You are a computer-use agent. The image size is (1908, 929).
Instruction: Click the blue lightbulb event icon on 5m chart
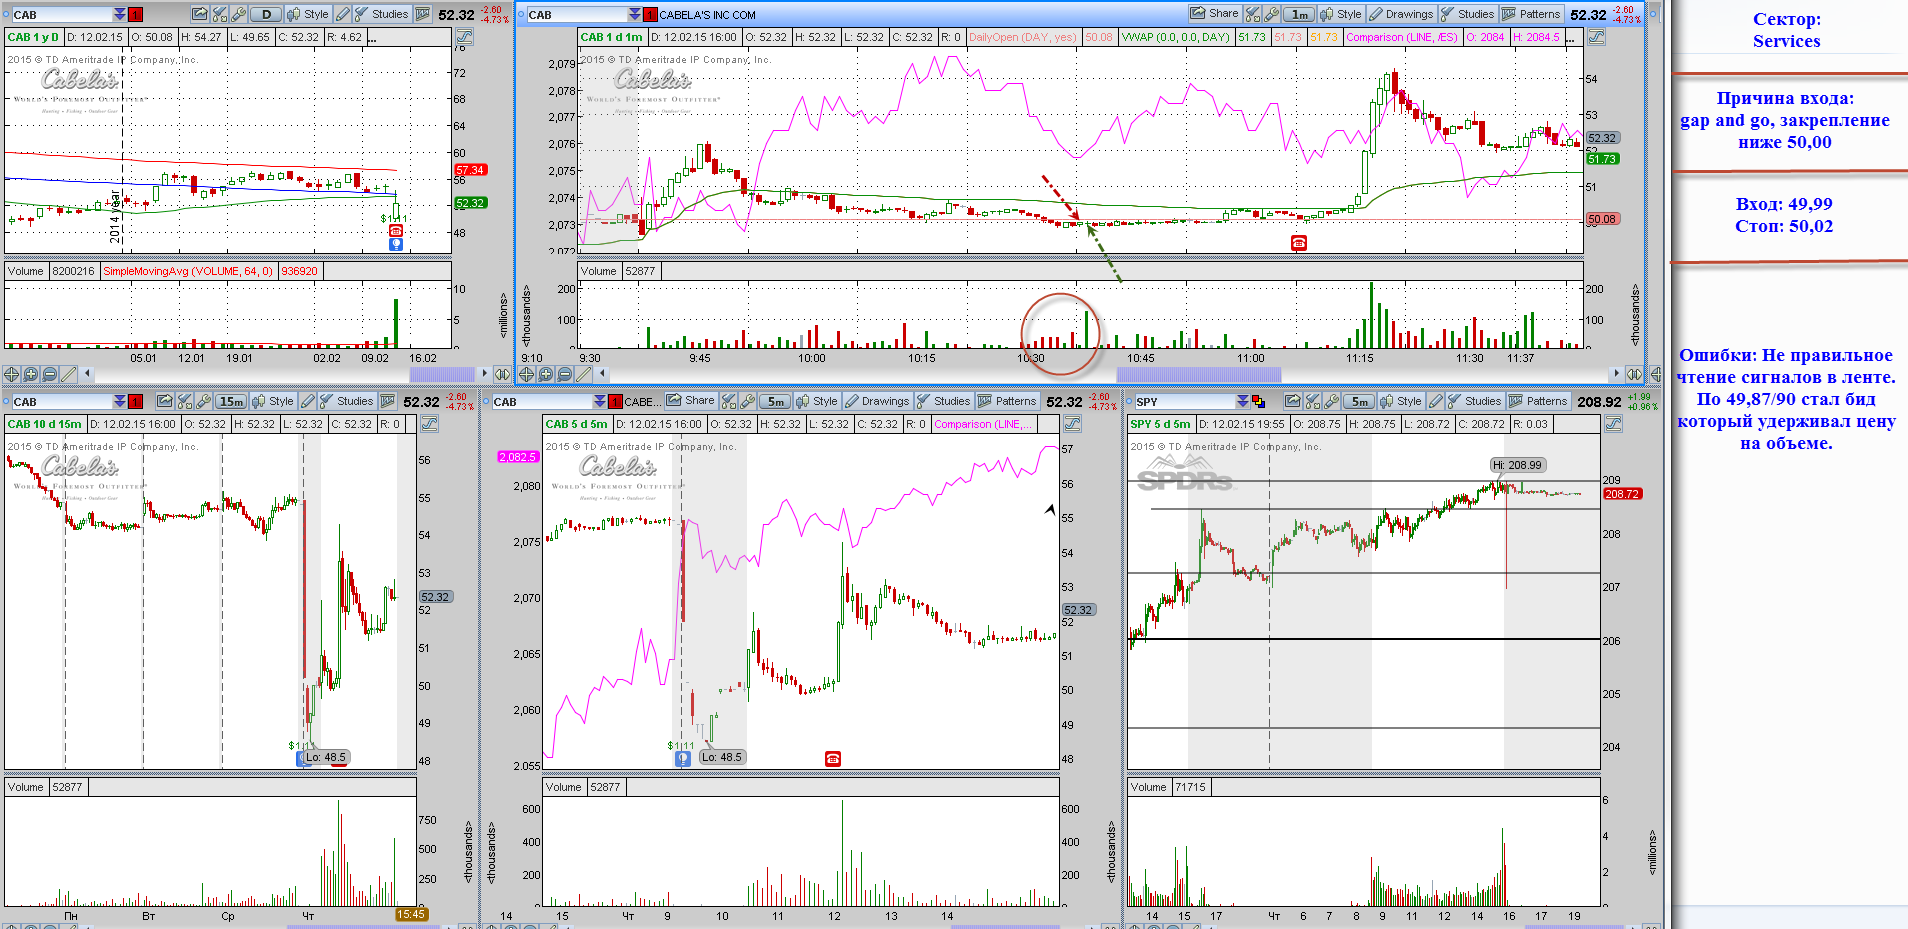(682, 758)
